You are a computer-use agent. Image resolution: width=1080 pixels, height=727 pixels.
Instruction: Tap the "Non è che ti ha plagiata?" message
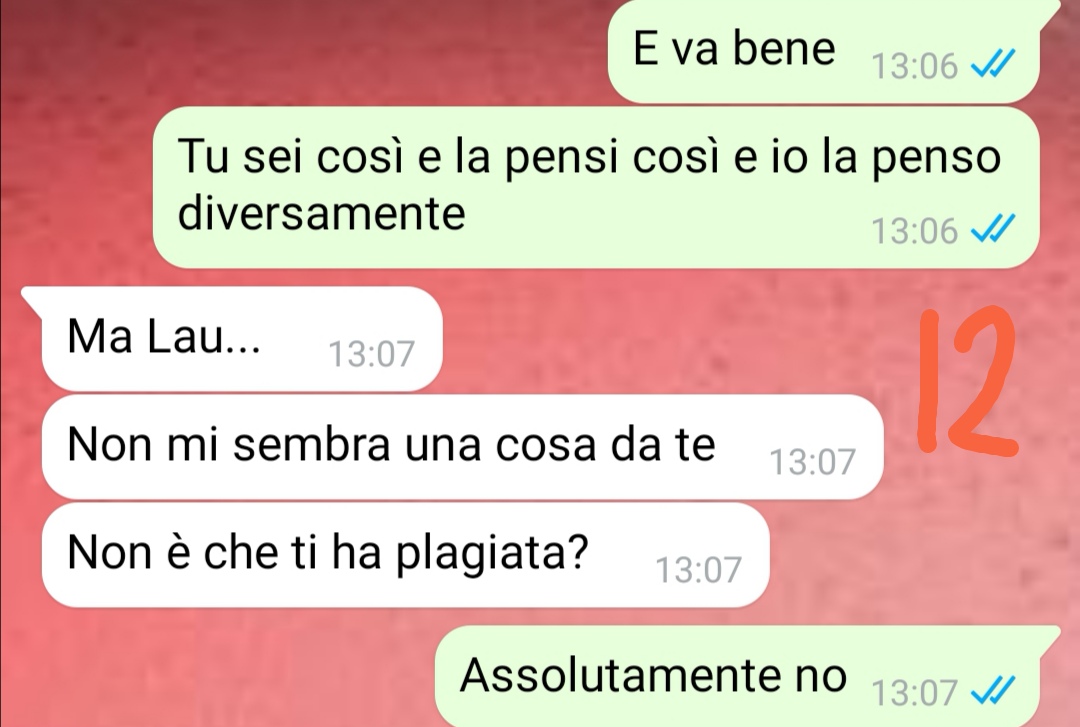[x=405, y=555]
